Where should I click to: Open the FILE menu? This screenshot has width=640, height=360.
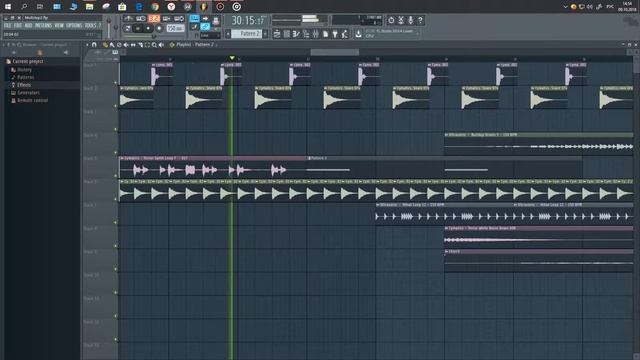point(7,25)
